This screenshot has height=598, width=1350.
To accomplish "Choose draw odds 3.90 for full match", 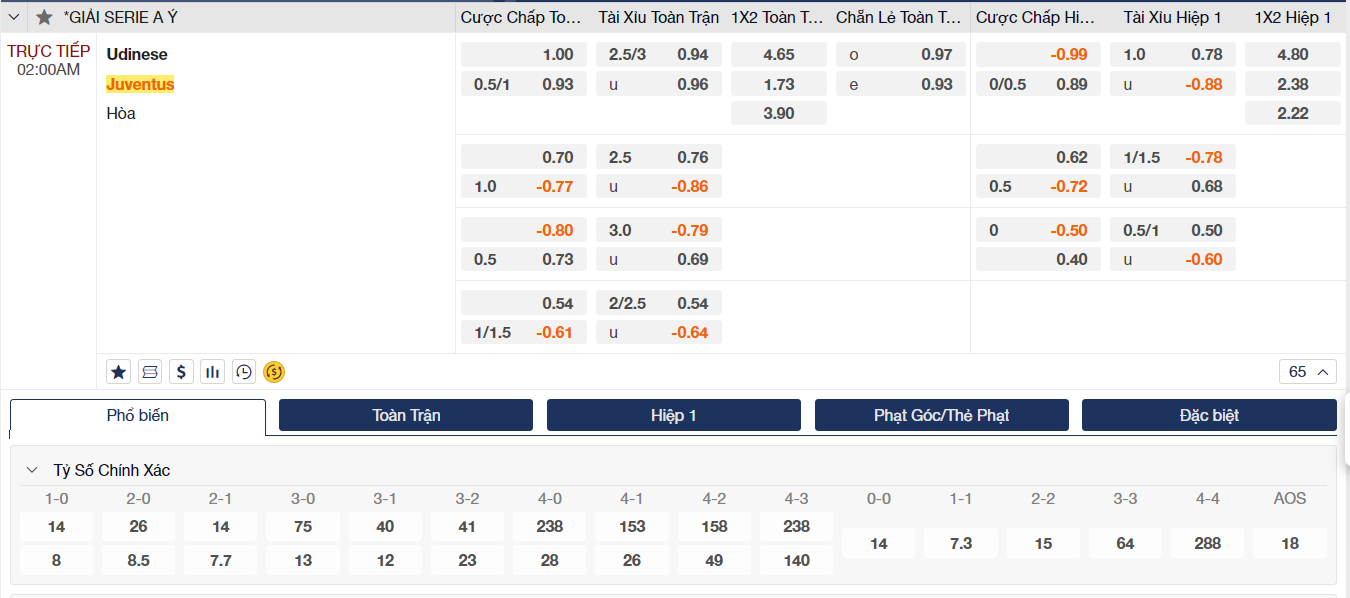I will [x=778, y=113].
